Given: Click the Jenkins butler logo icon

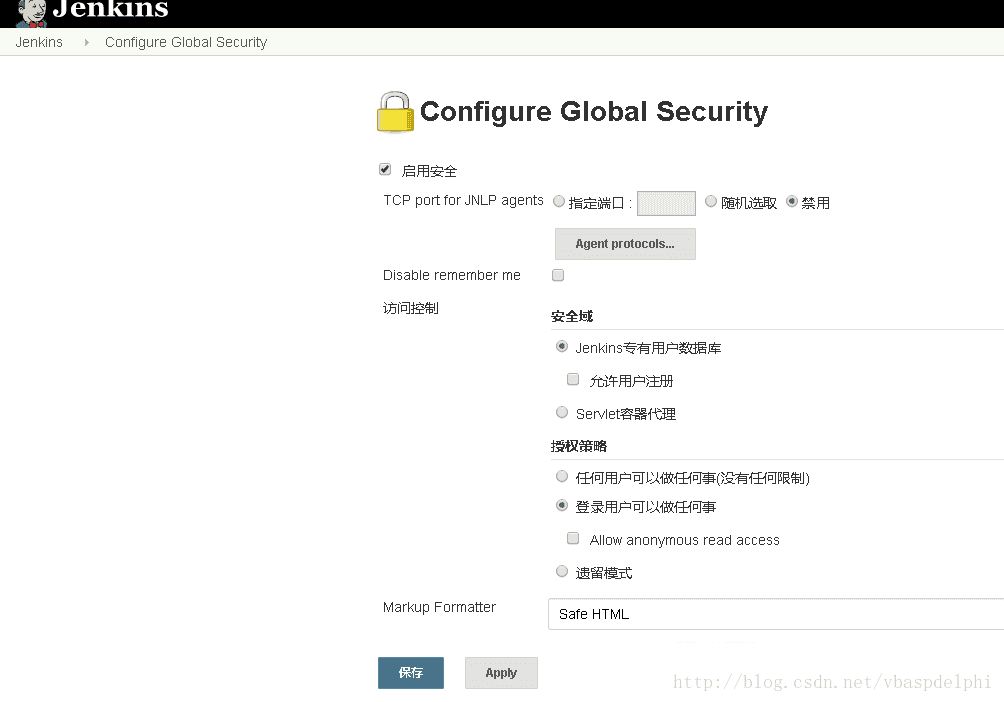Looking at the screenshot, I should click(32, 13).
